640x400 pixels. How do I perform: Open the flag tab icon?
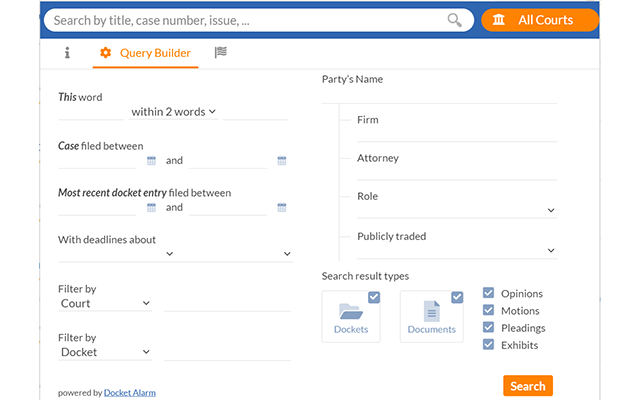(221, 53)
